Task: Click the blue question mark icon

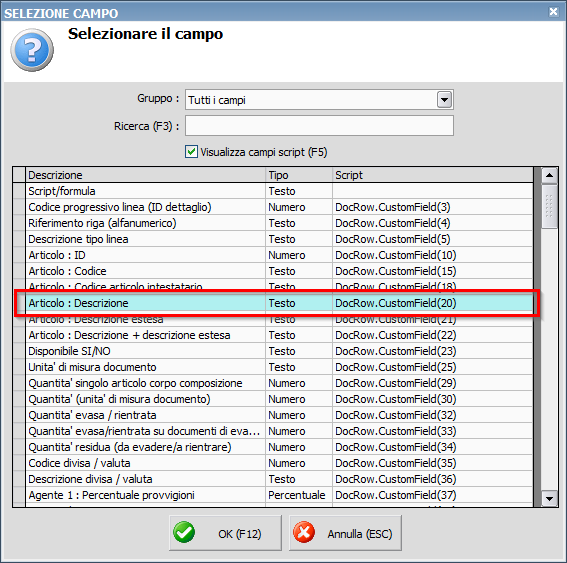Action: point(32,50)
